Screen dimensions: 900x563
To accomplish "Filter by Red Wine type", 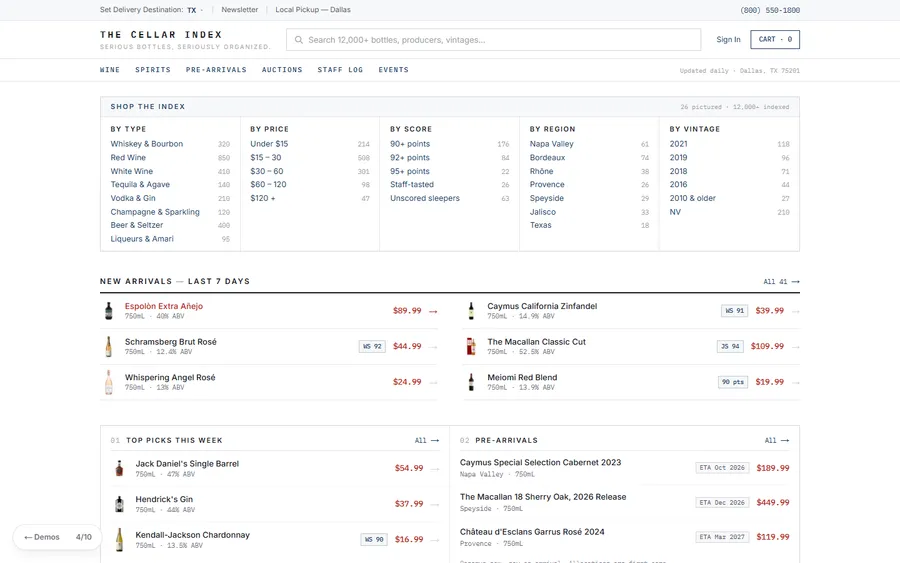I will pos(128,158).
